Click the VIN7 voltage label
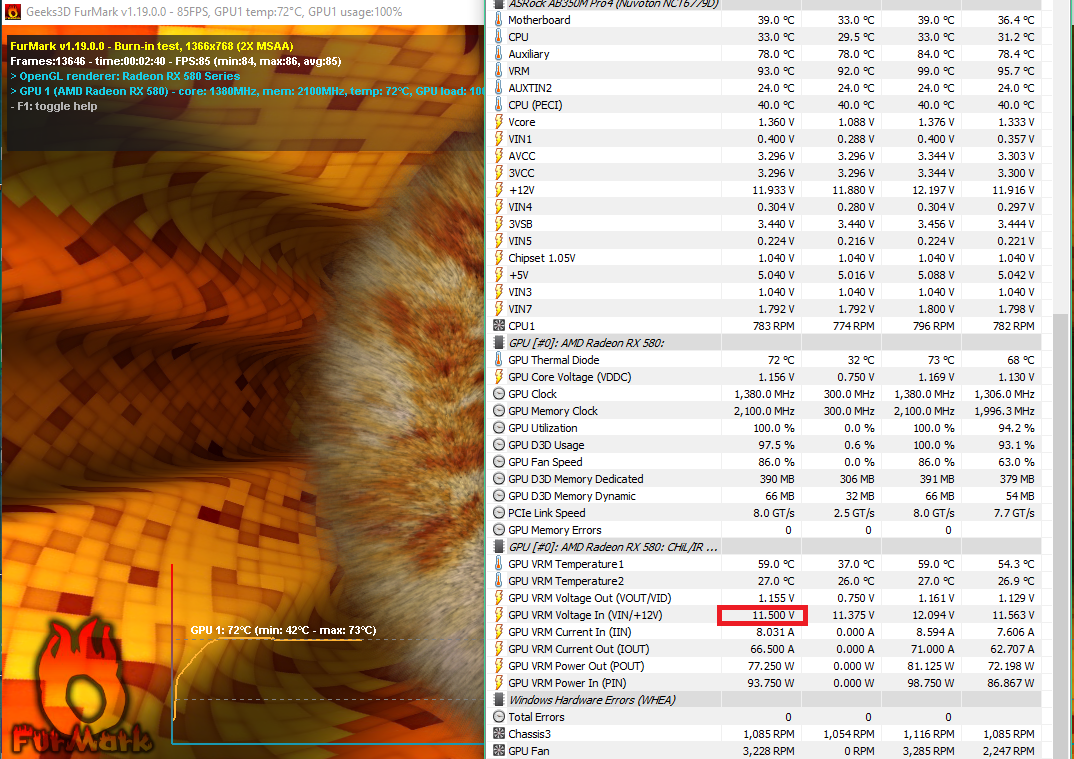 pos(520,309)
